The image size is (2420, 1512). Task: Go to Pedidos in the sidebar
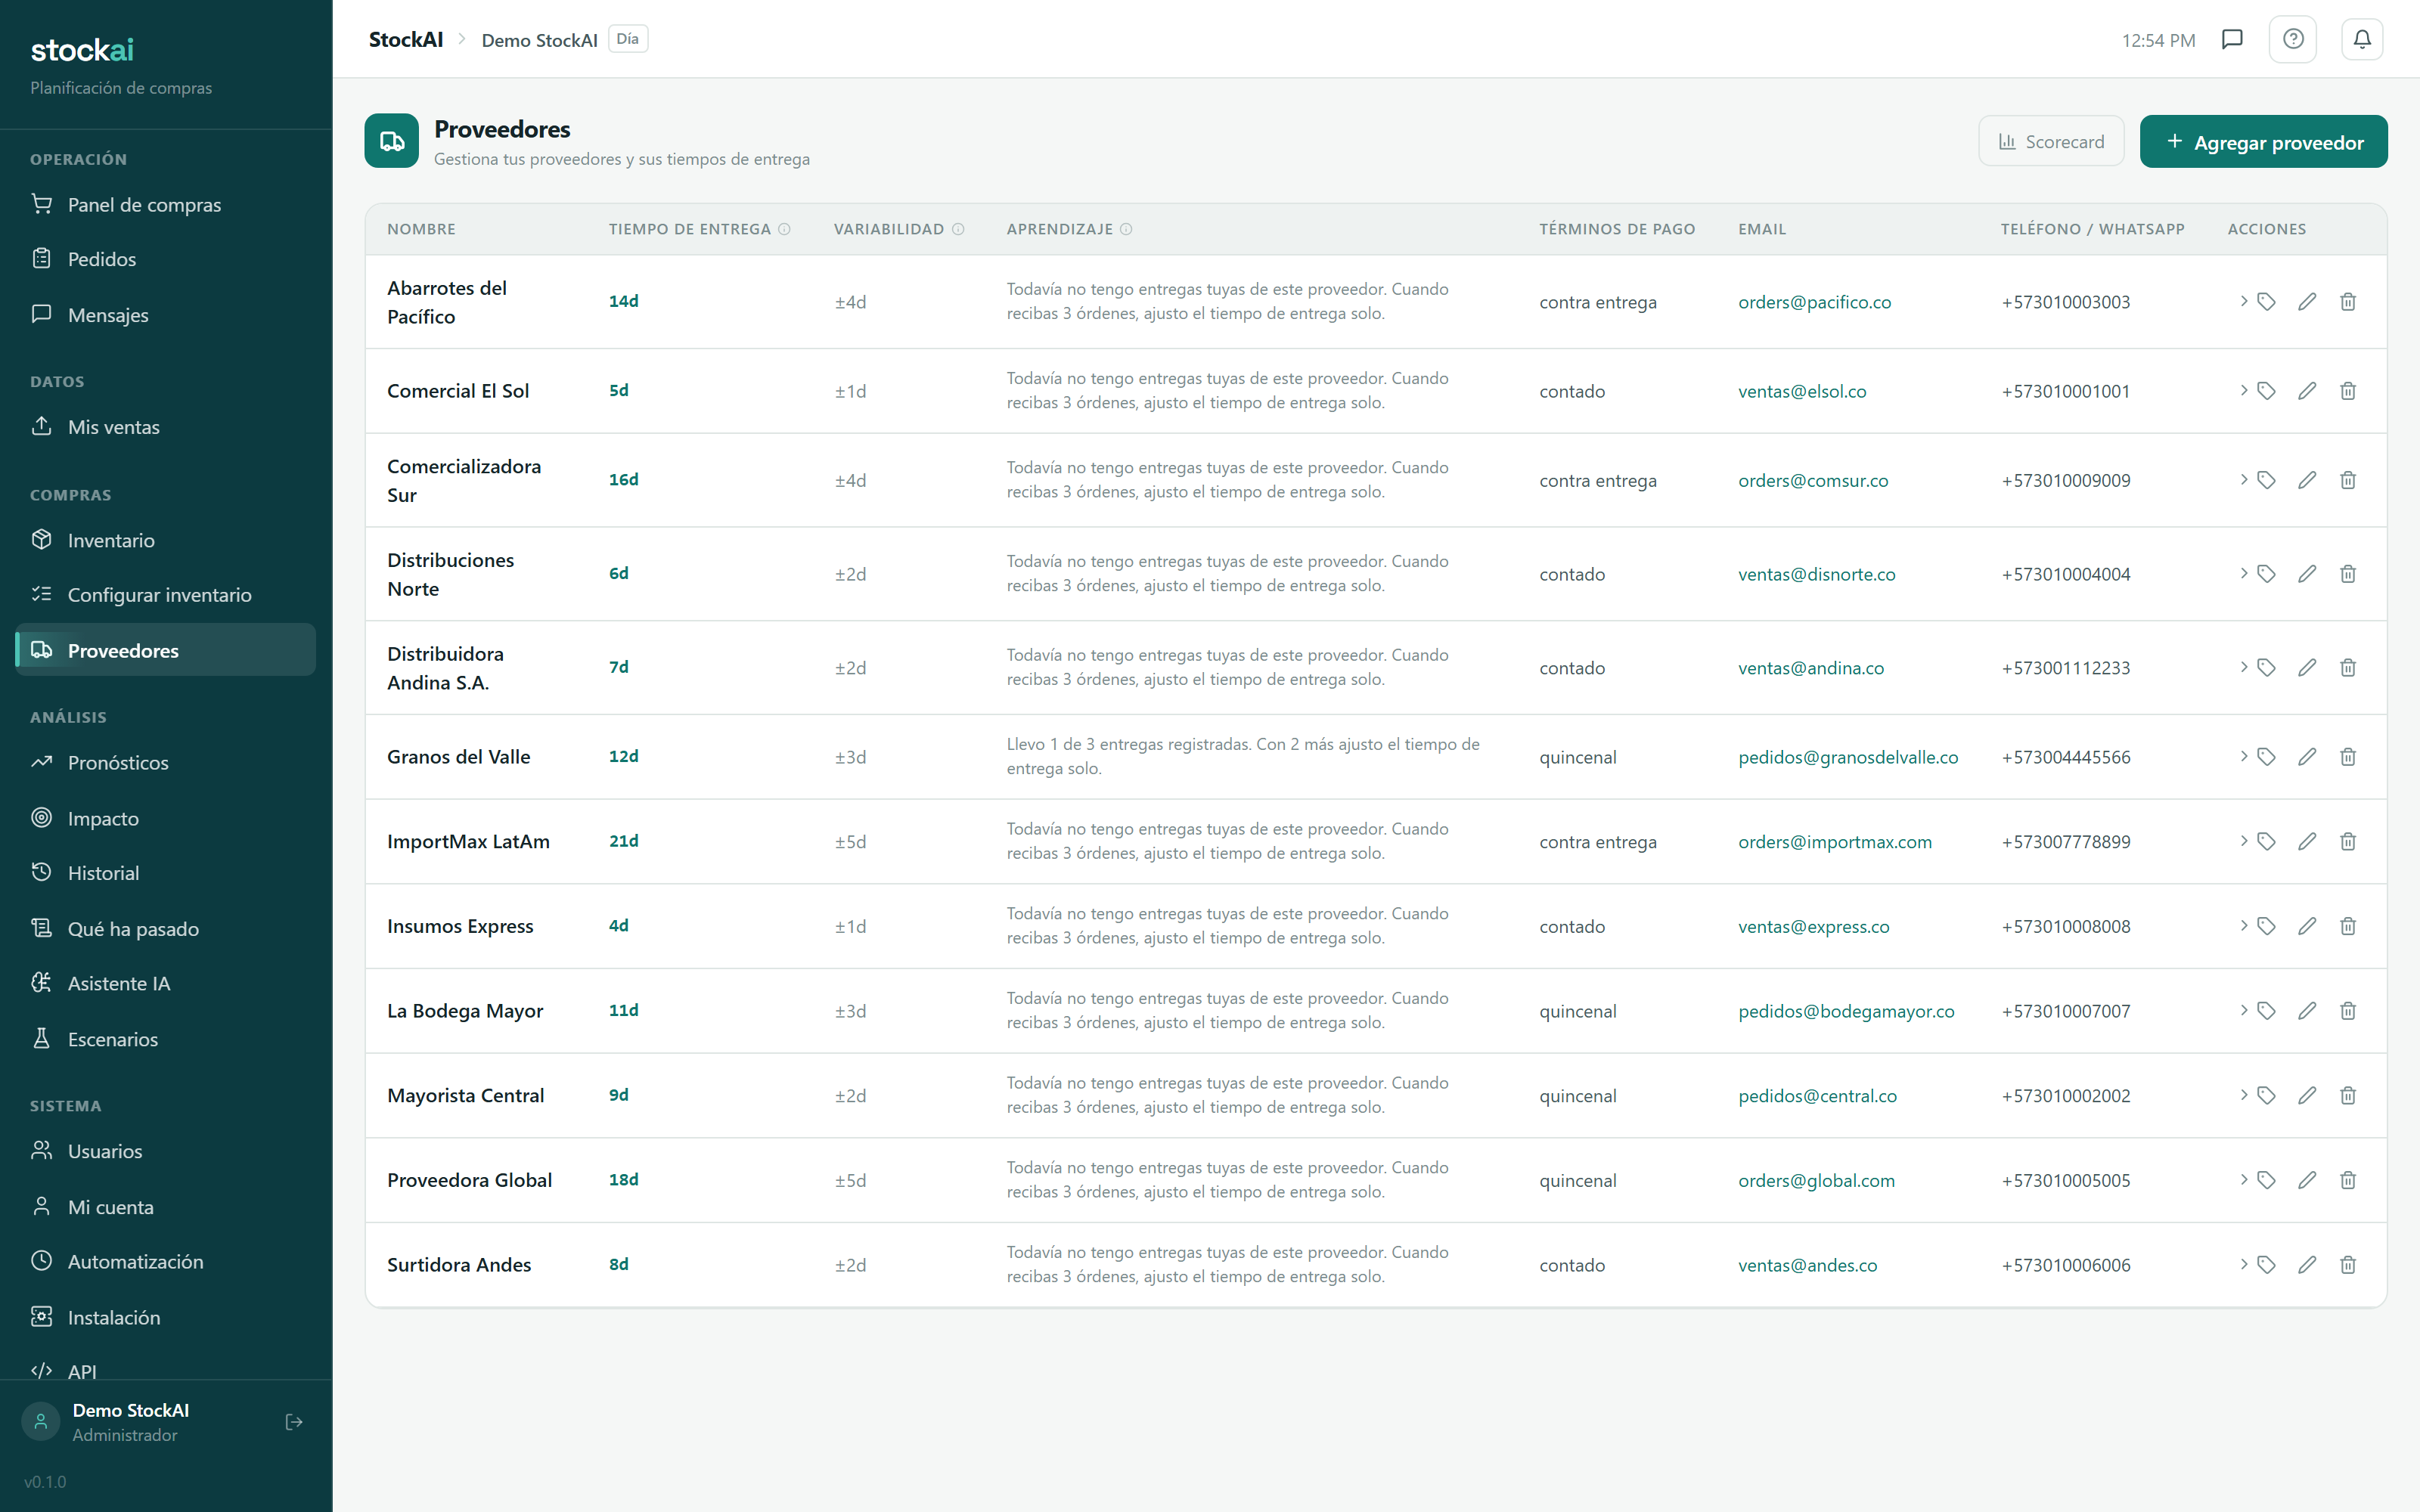point(166,259)
